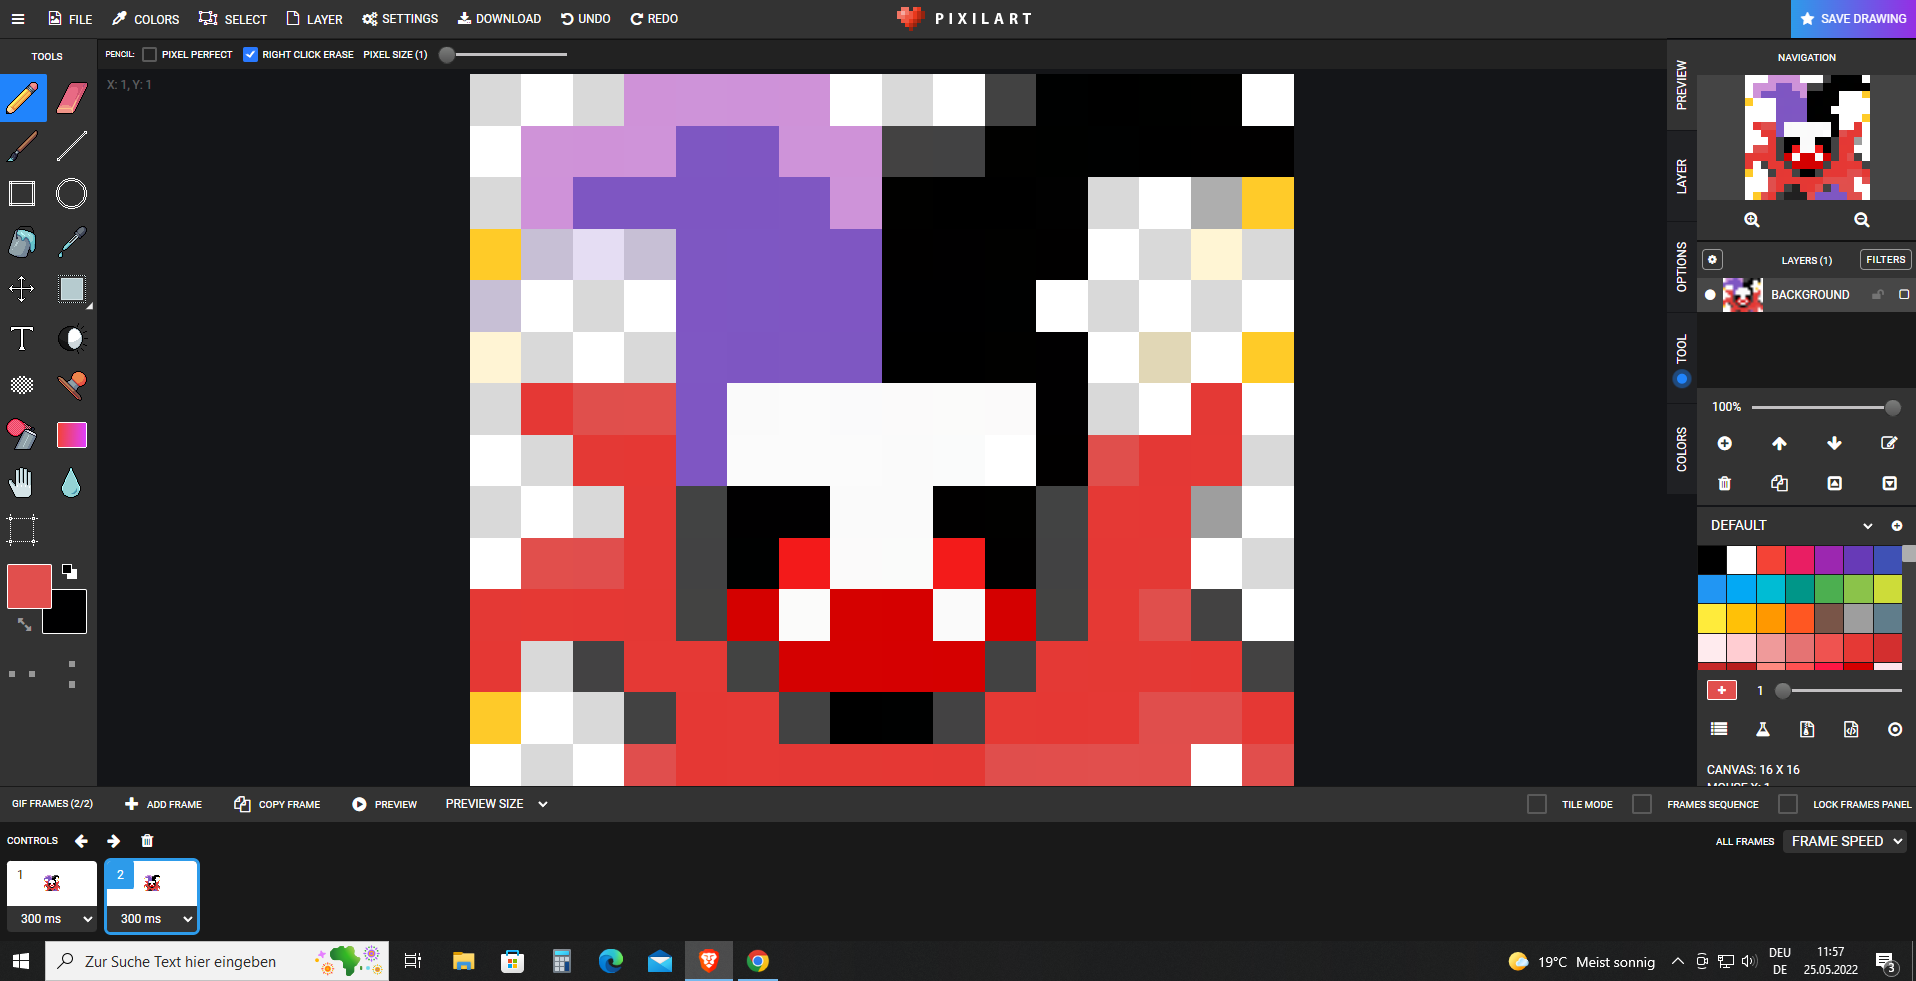
Task: Delete selected GIF frame
Action: 147,841
